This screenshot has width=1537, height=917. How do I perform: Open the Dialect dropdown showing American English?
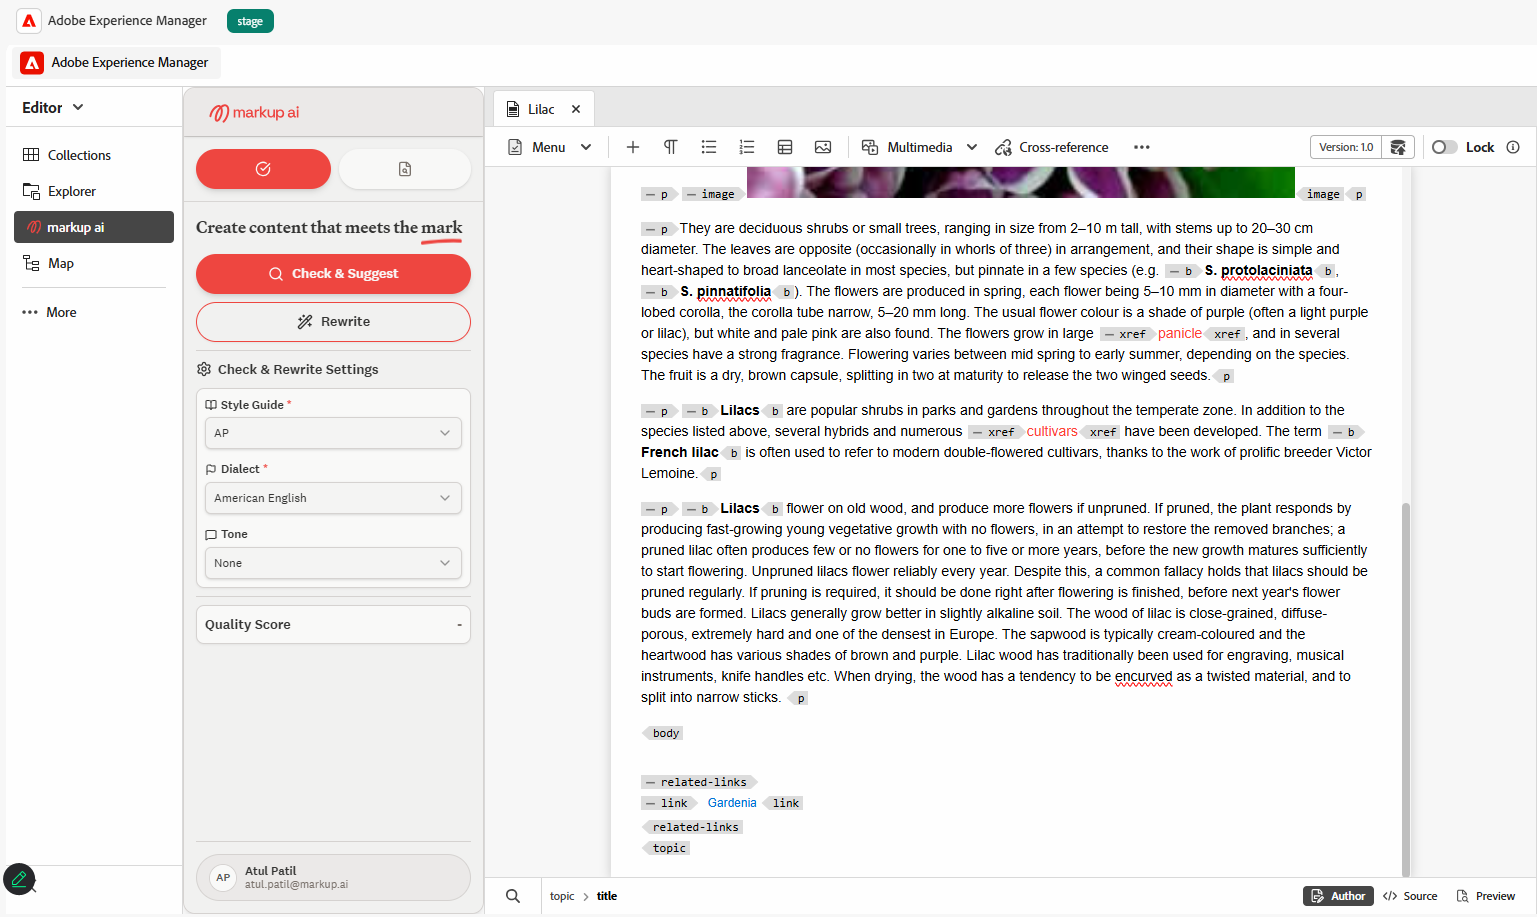click(x=333, y=498)
